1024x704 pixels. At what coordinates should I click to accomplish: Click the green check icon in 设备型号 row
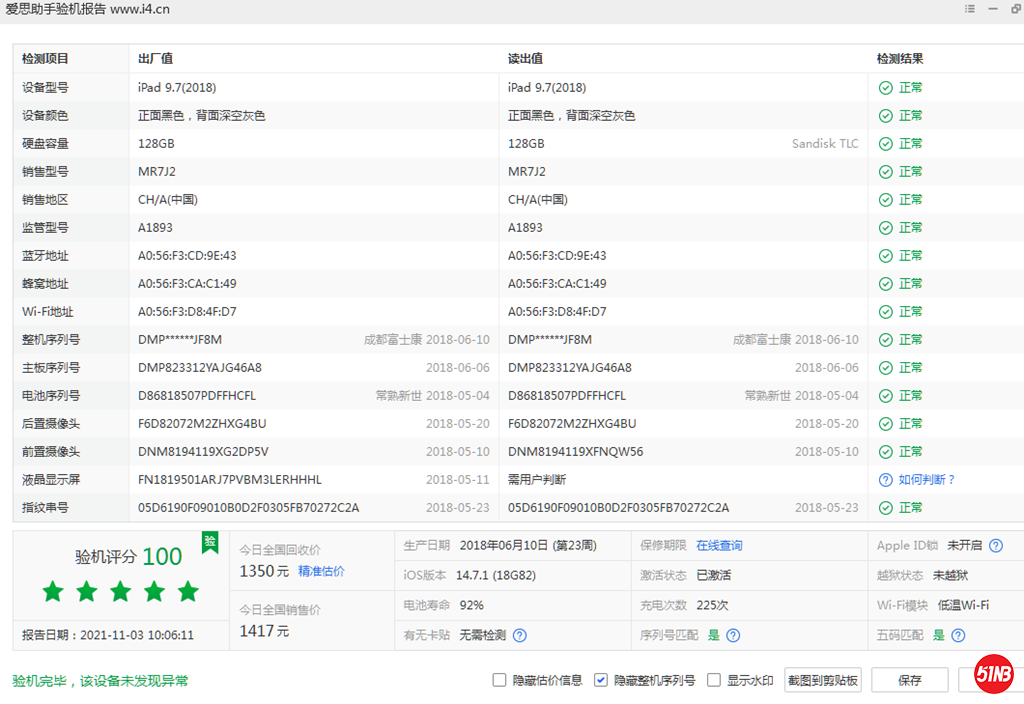pyautogui.click(x=886, y=88)
